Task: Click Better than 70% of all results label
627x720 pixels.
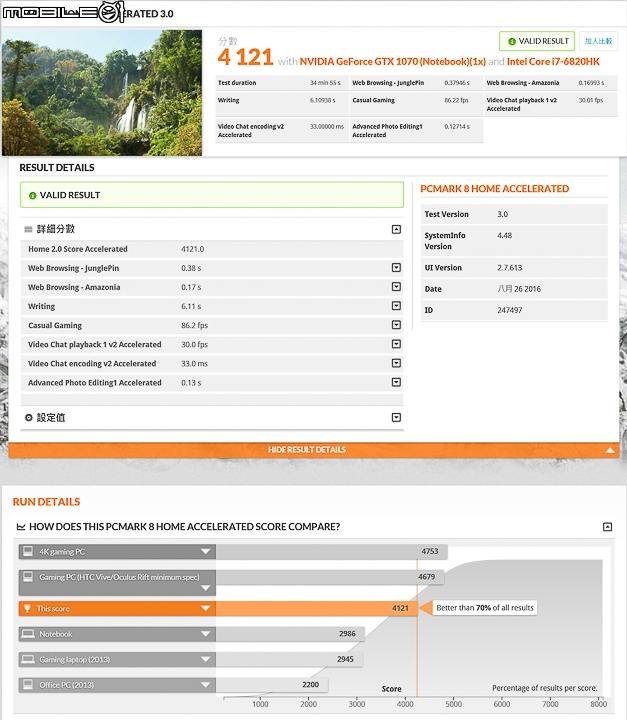Action: (x=485, y=608)
